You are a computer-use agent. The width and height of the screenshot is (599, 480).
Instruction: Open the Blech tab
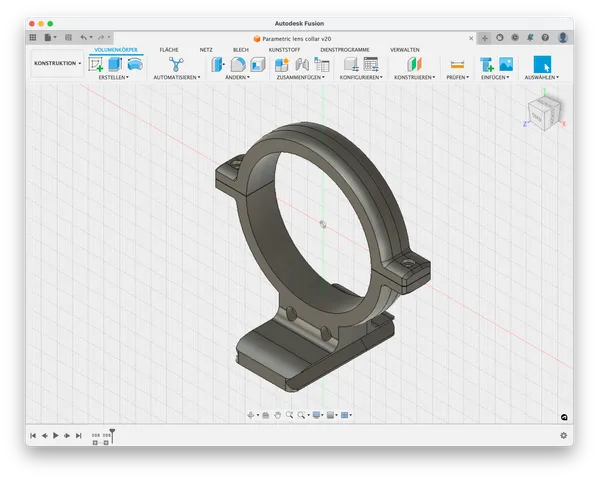241,50
